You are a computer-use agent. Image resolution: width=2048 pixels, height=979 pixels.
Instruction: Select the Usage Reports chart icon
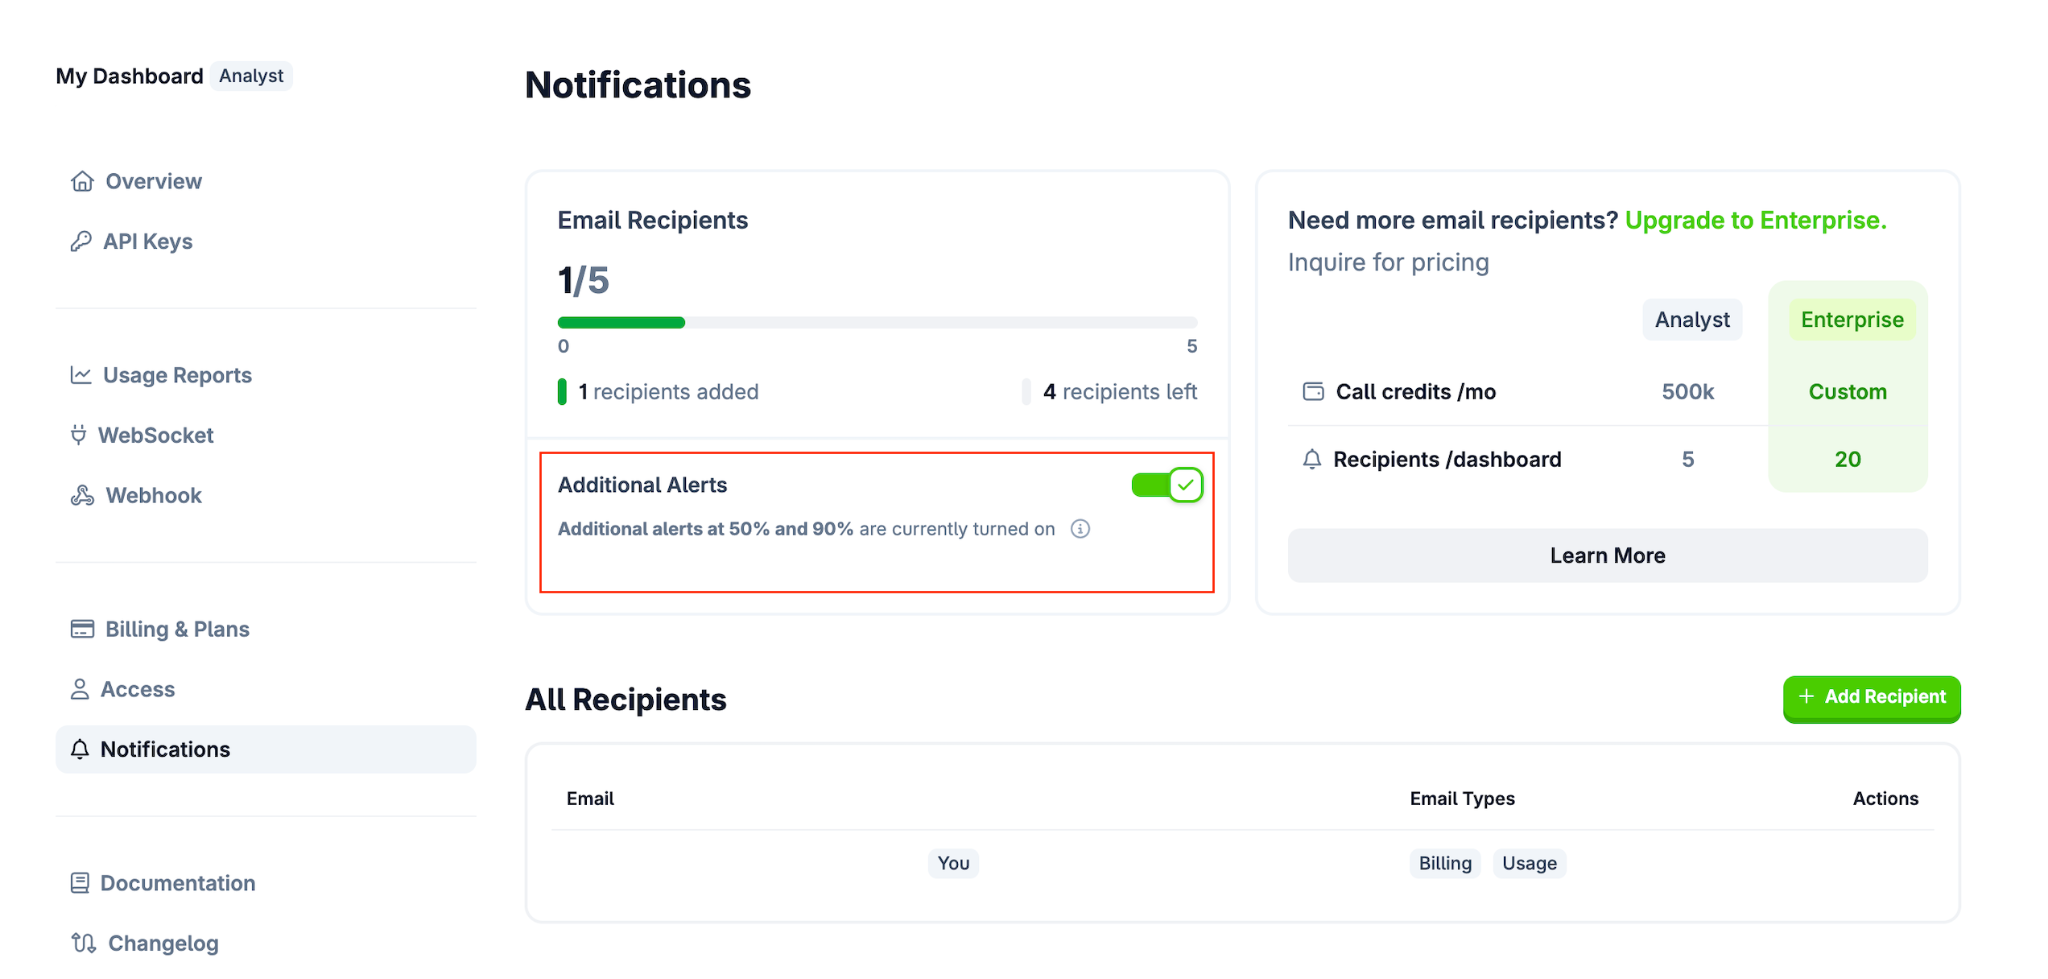(81, 375)
